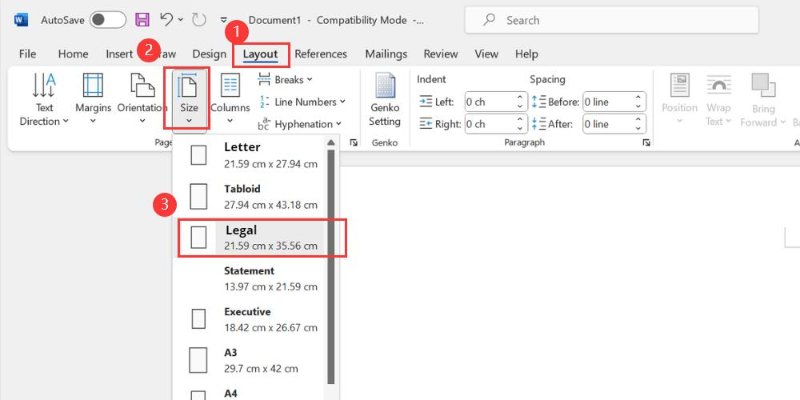Expand the Breaks dropdown

(x=285, y=79)
